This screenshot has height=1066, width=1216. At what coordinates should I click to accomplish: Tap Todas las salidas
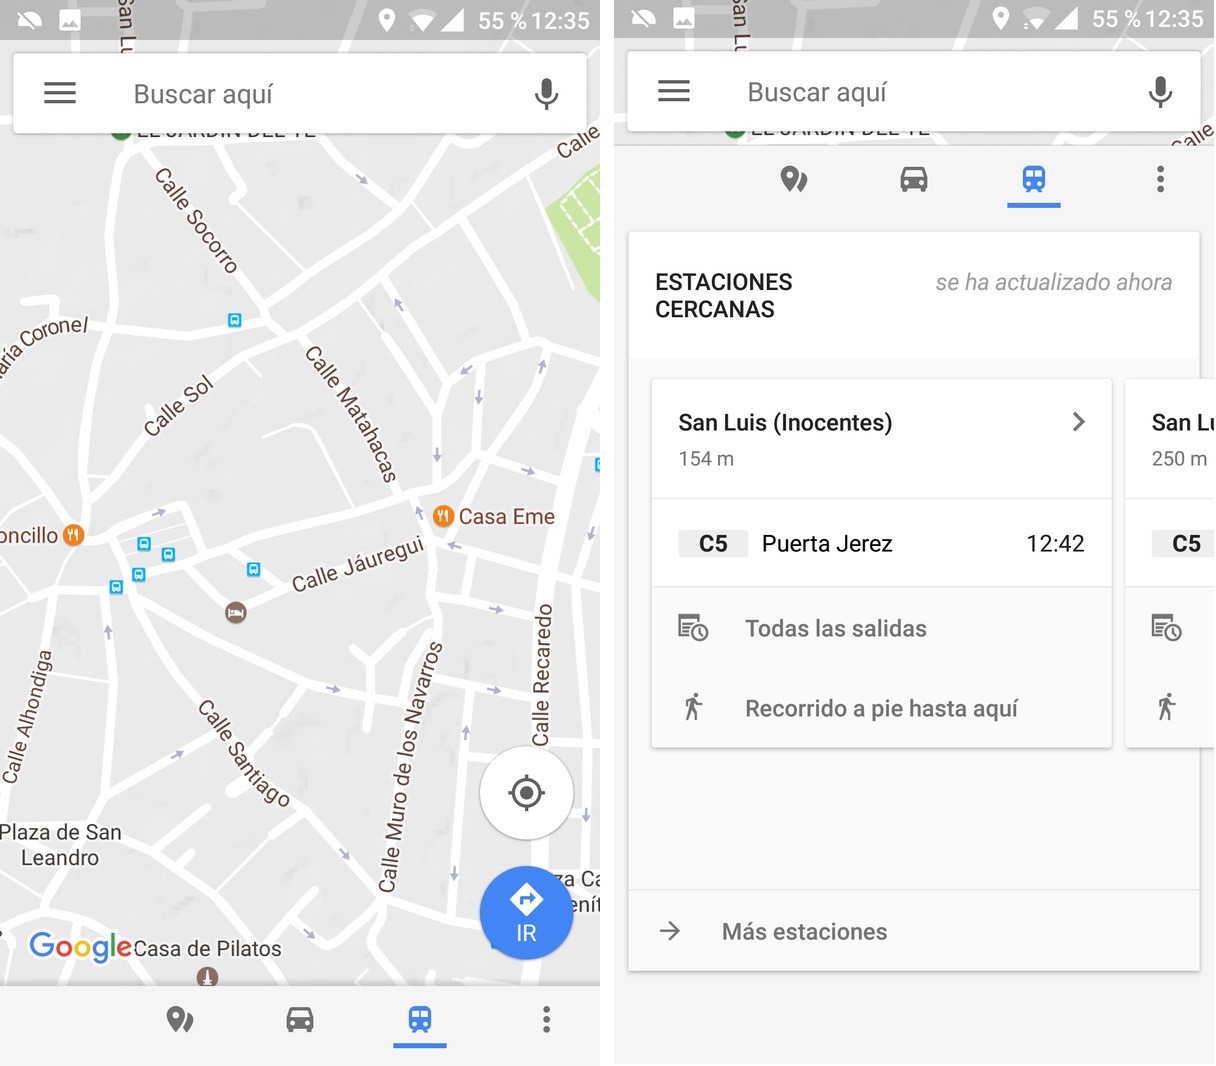[835, 628]
